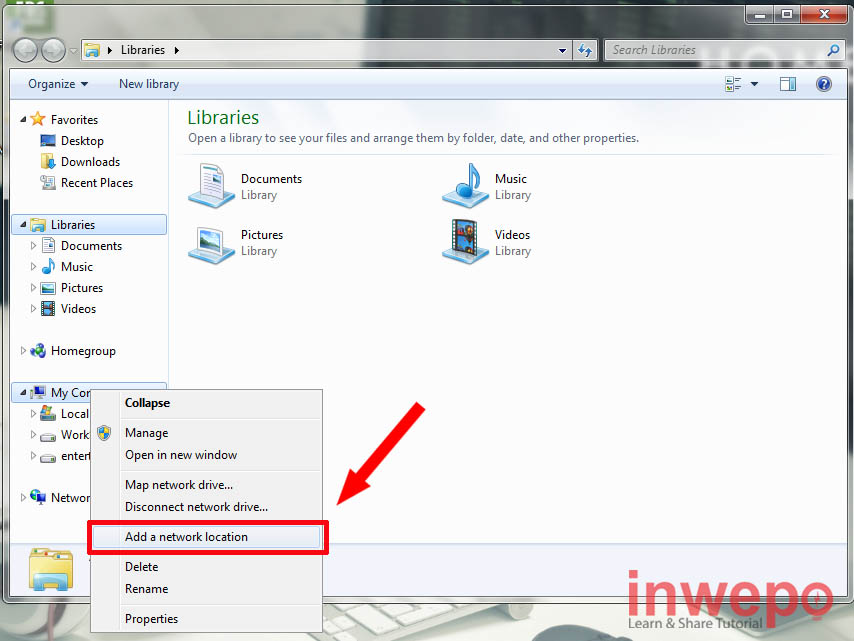The height and width of the screenshot is (641, 854).
Task: Select the Videos library large icon
Action: [466, 242]
